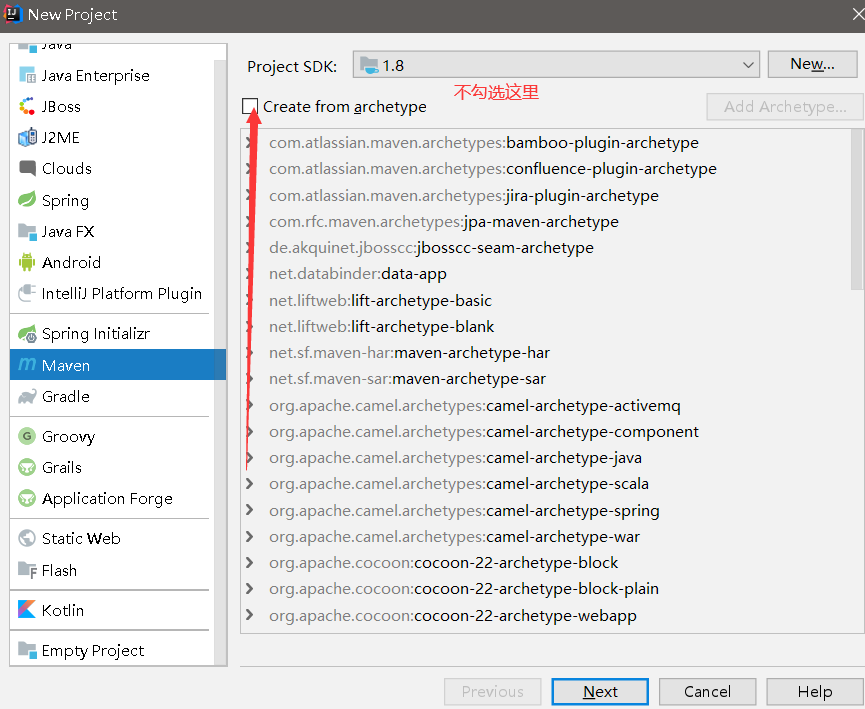Open the Project SDK 1.8 dropdown
865x709 pixels.
click(556, 65)
